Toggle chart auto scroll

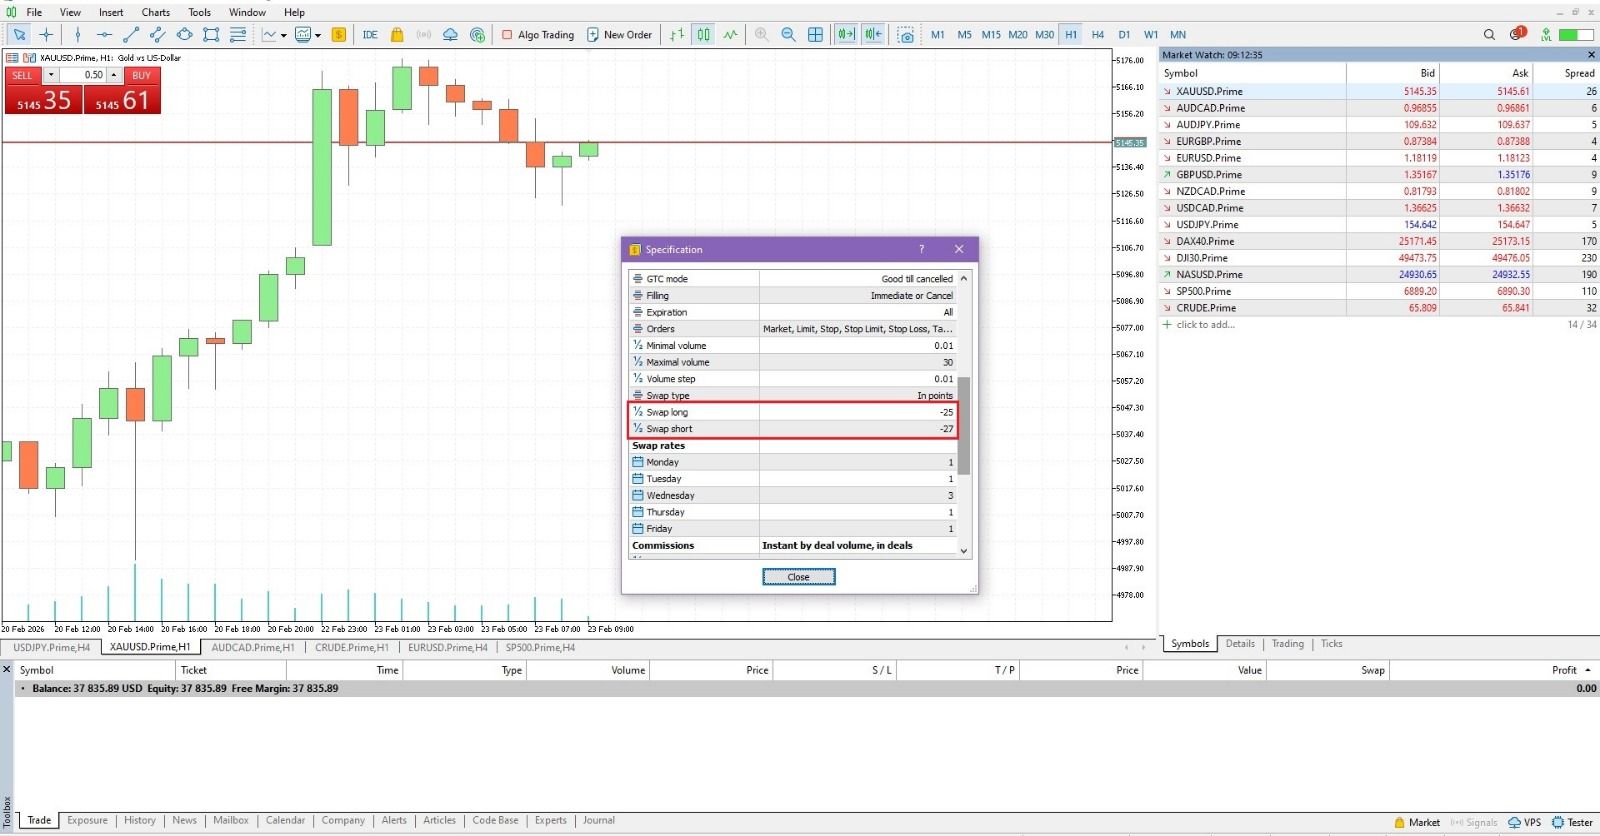click(846, 34)
